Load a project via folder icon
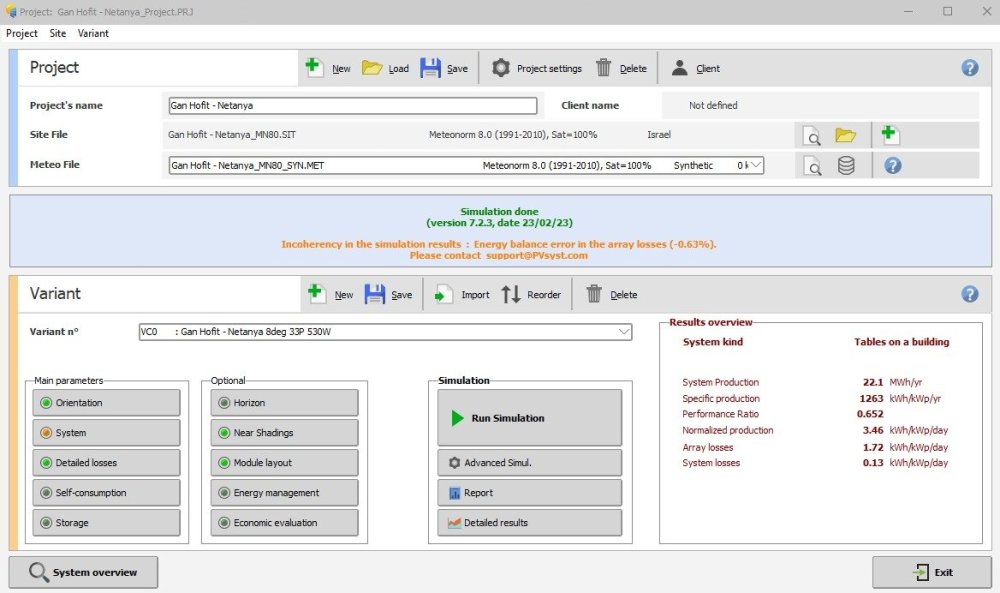 [x=372, y=68]
